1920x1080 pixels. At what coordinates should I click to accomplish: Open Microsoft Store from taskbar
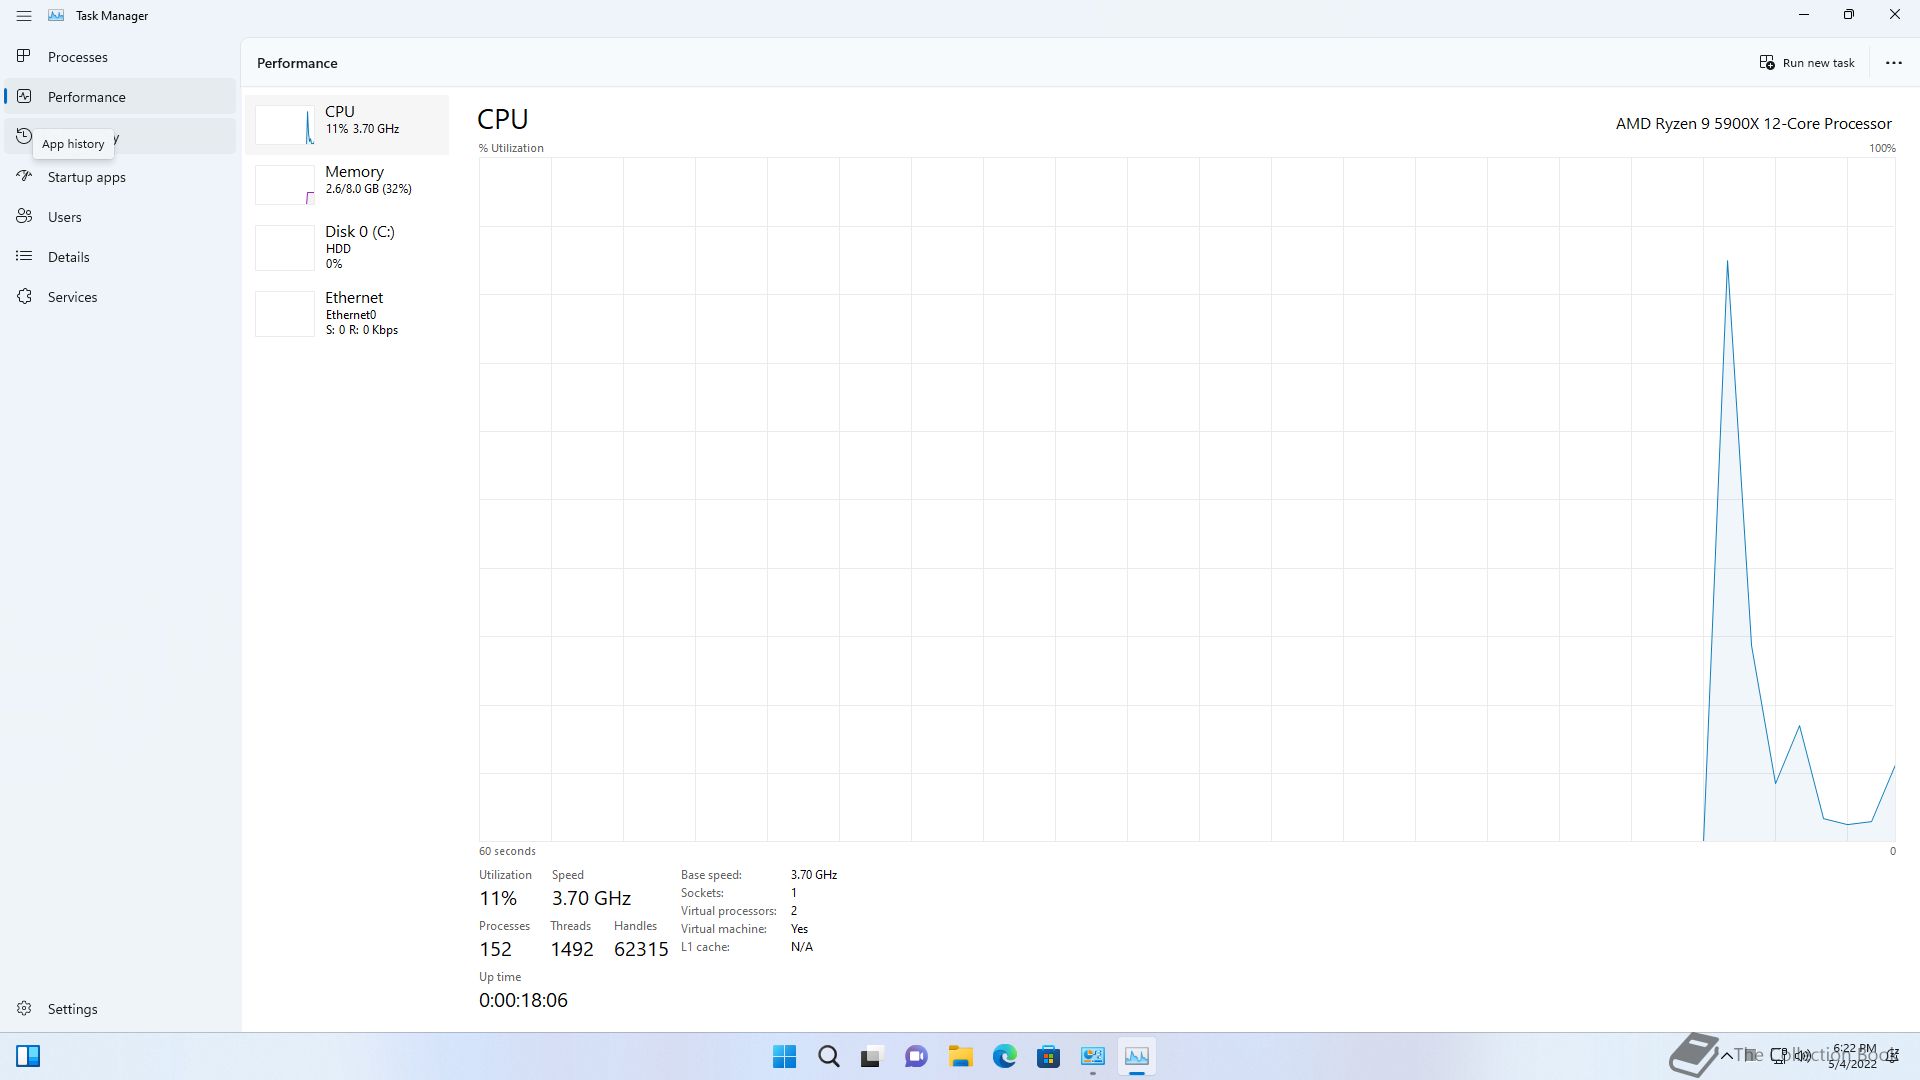pyautogui.click(x=1048, y=1056)
